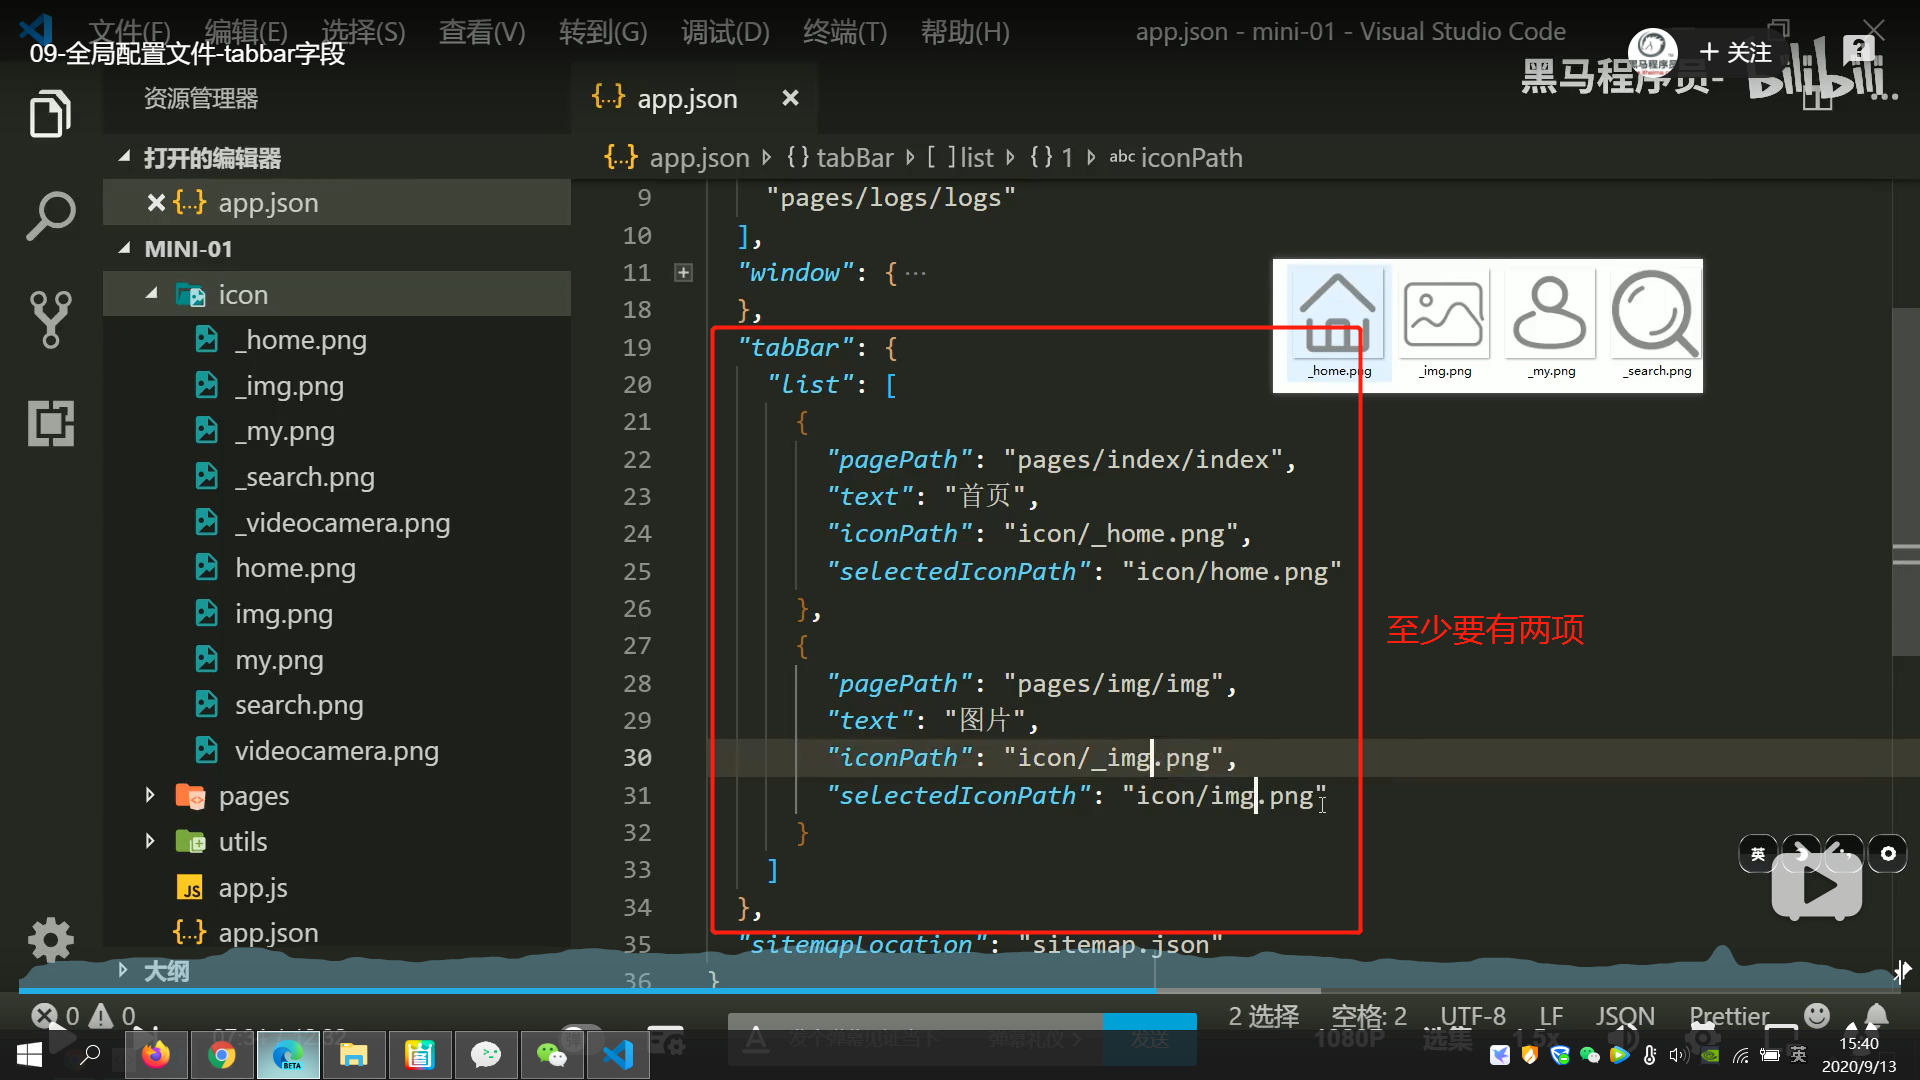Toggle the 英 input language button
This screenshot has height=1080, width=1920.
click(1757, 853)
